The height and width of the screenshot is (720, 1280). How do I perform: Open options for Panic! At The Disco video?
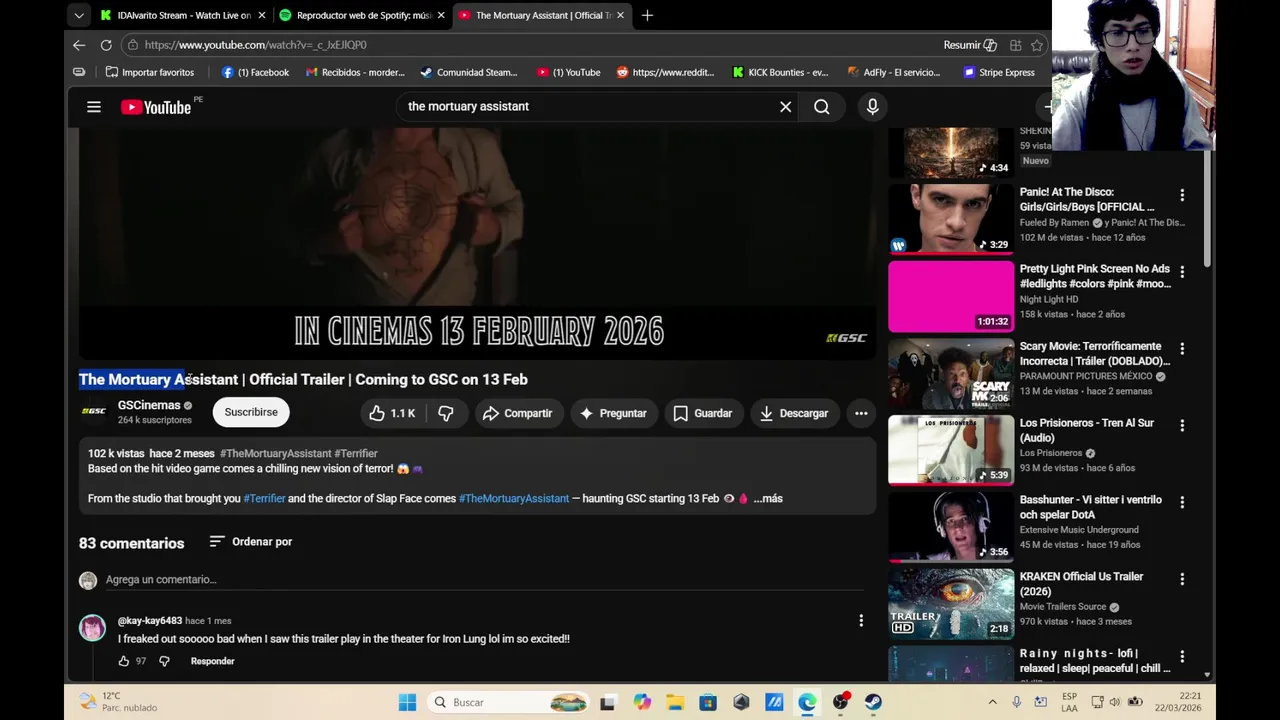1182,195
